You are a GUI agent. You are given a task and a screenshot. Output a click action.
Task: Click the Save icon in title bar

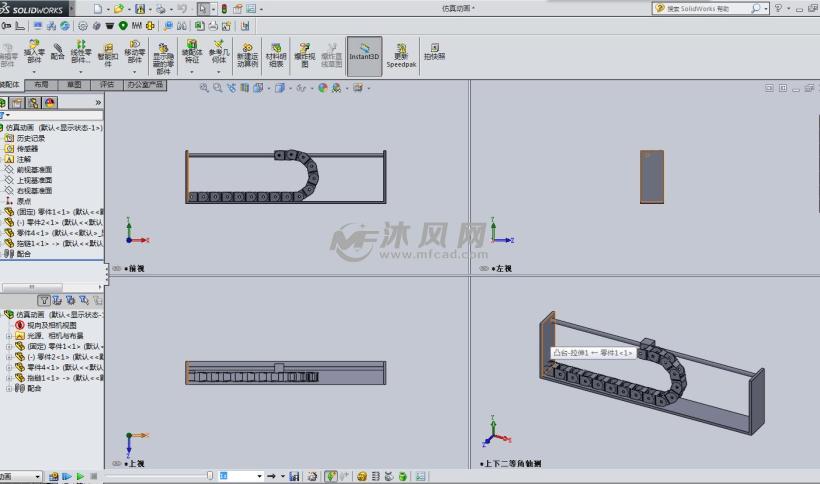point(140,9)
